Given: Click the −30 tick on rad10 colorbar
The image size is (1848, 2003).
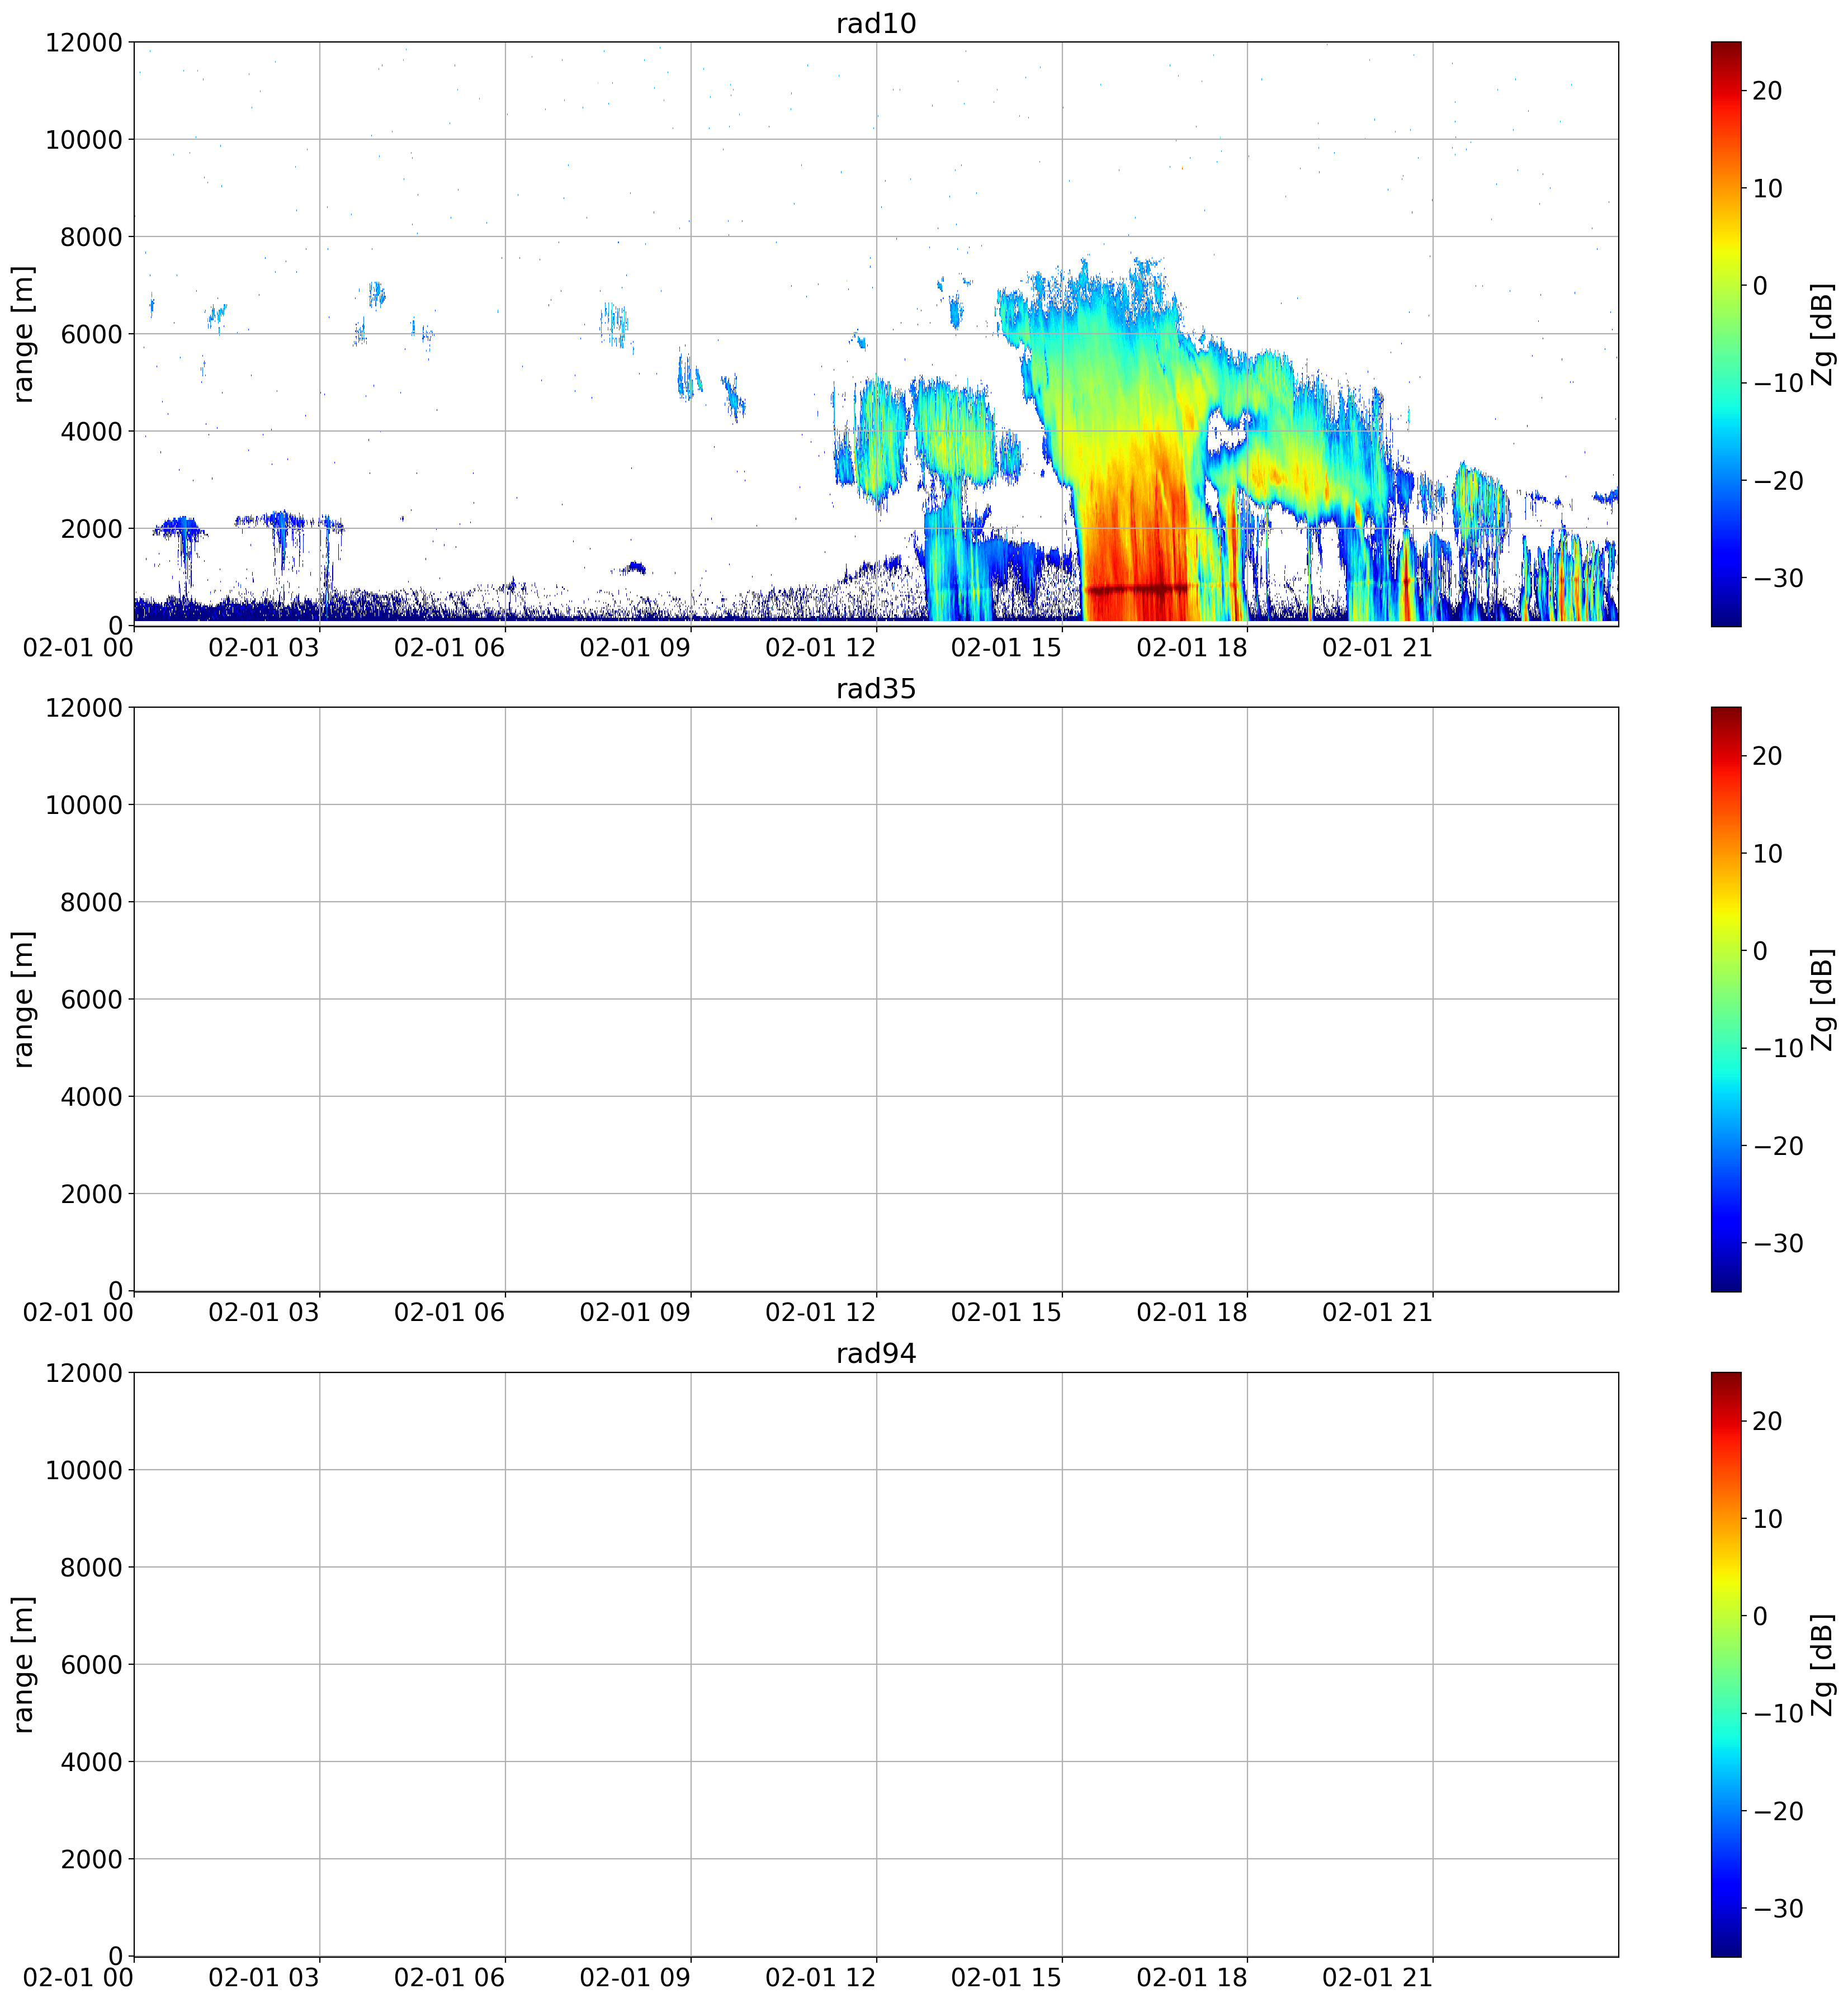Looking at the screenshot, I should click(1779, 578).
